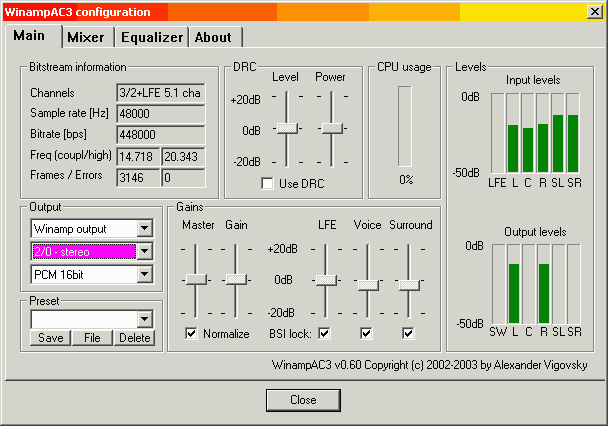Click the CPU usage meter bar
Image resolution: width=608 pixels, height=426 pixels.
click(405, 126)
